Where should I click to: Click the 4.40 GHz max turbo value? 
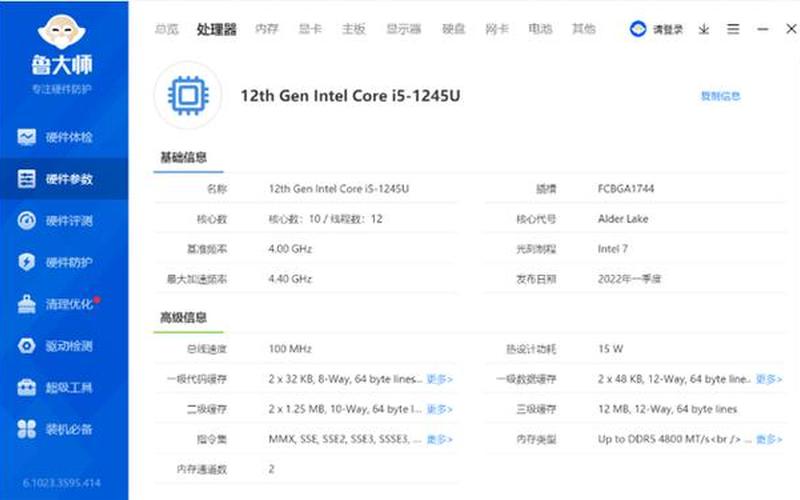pyautogui.click(x=290, y=279)
